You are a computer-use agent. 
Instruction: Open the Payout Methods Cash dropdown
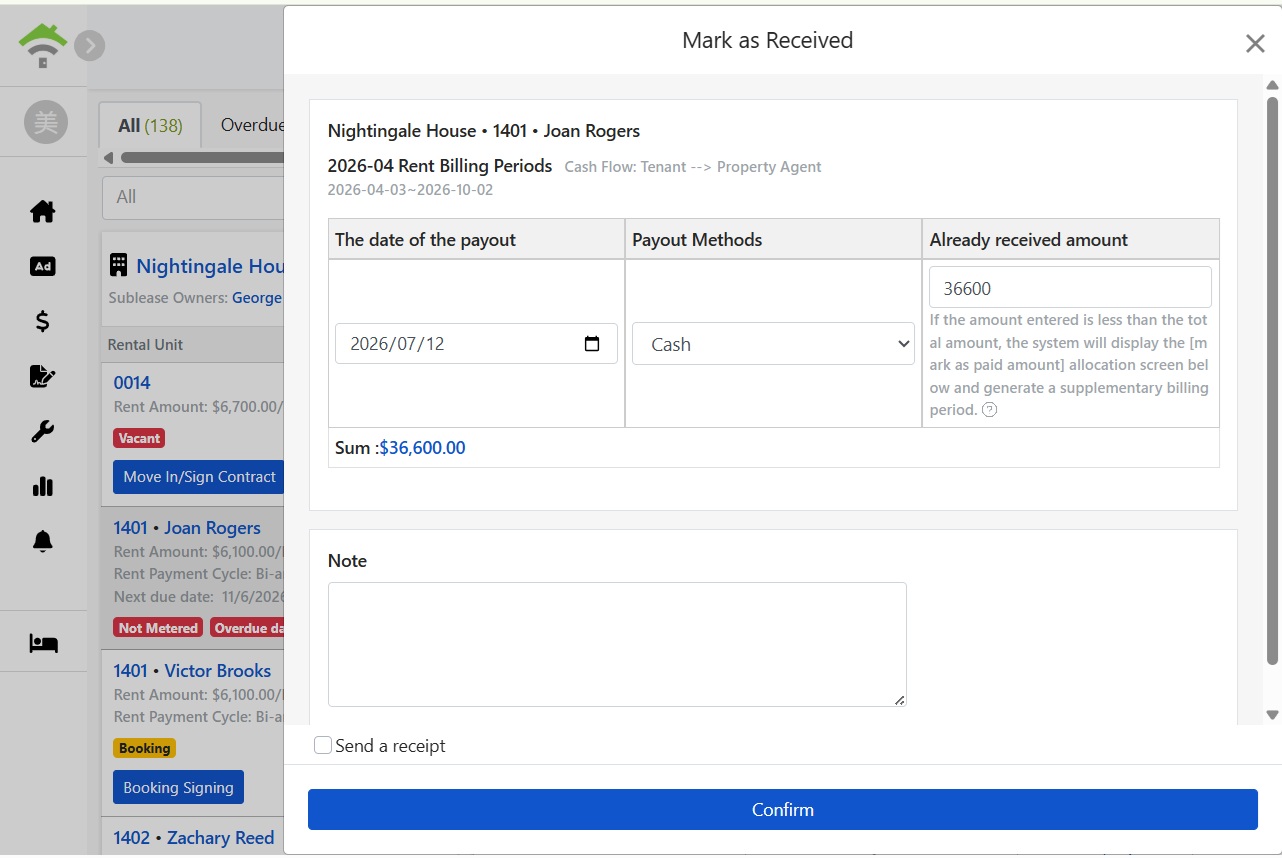pyautogui.click(x=774, y=344)
